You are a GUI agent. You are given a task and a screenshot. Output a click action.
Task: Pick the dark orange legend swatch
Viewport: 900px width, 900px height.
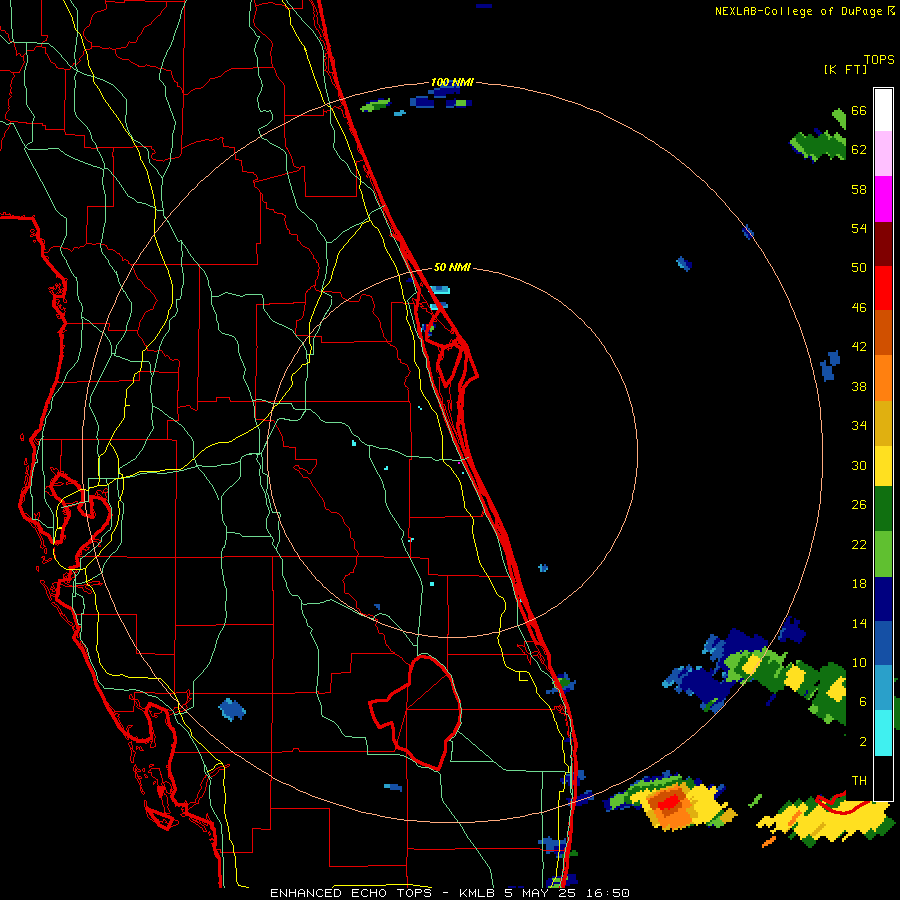click(x=883, y=332)
